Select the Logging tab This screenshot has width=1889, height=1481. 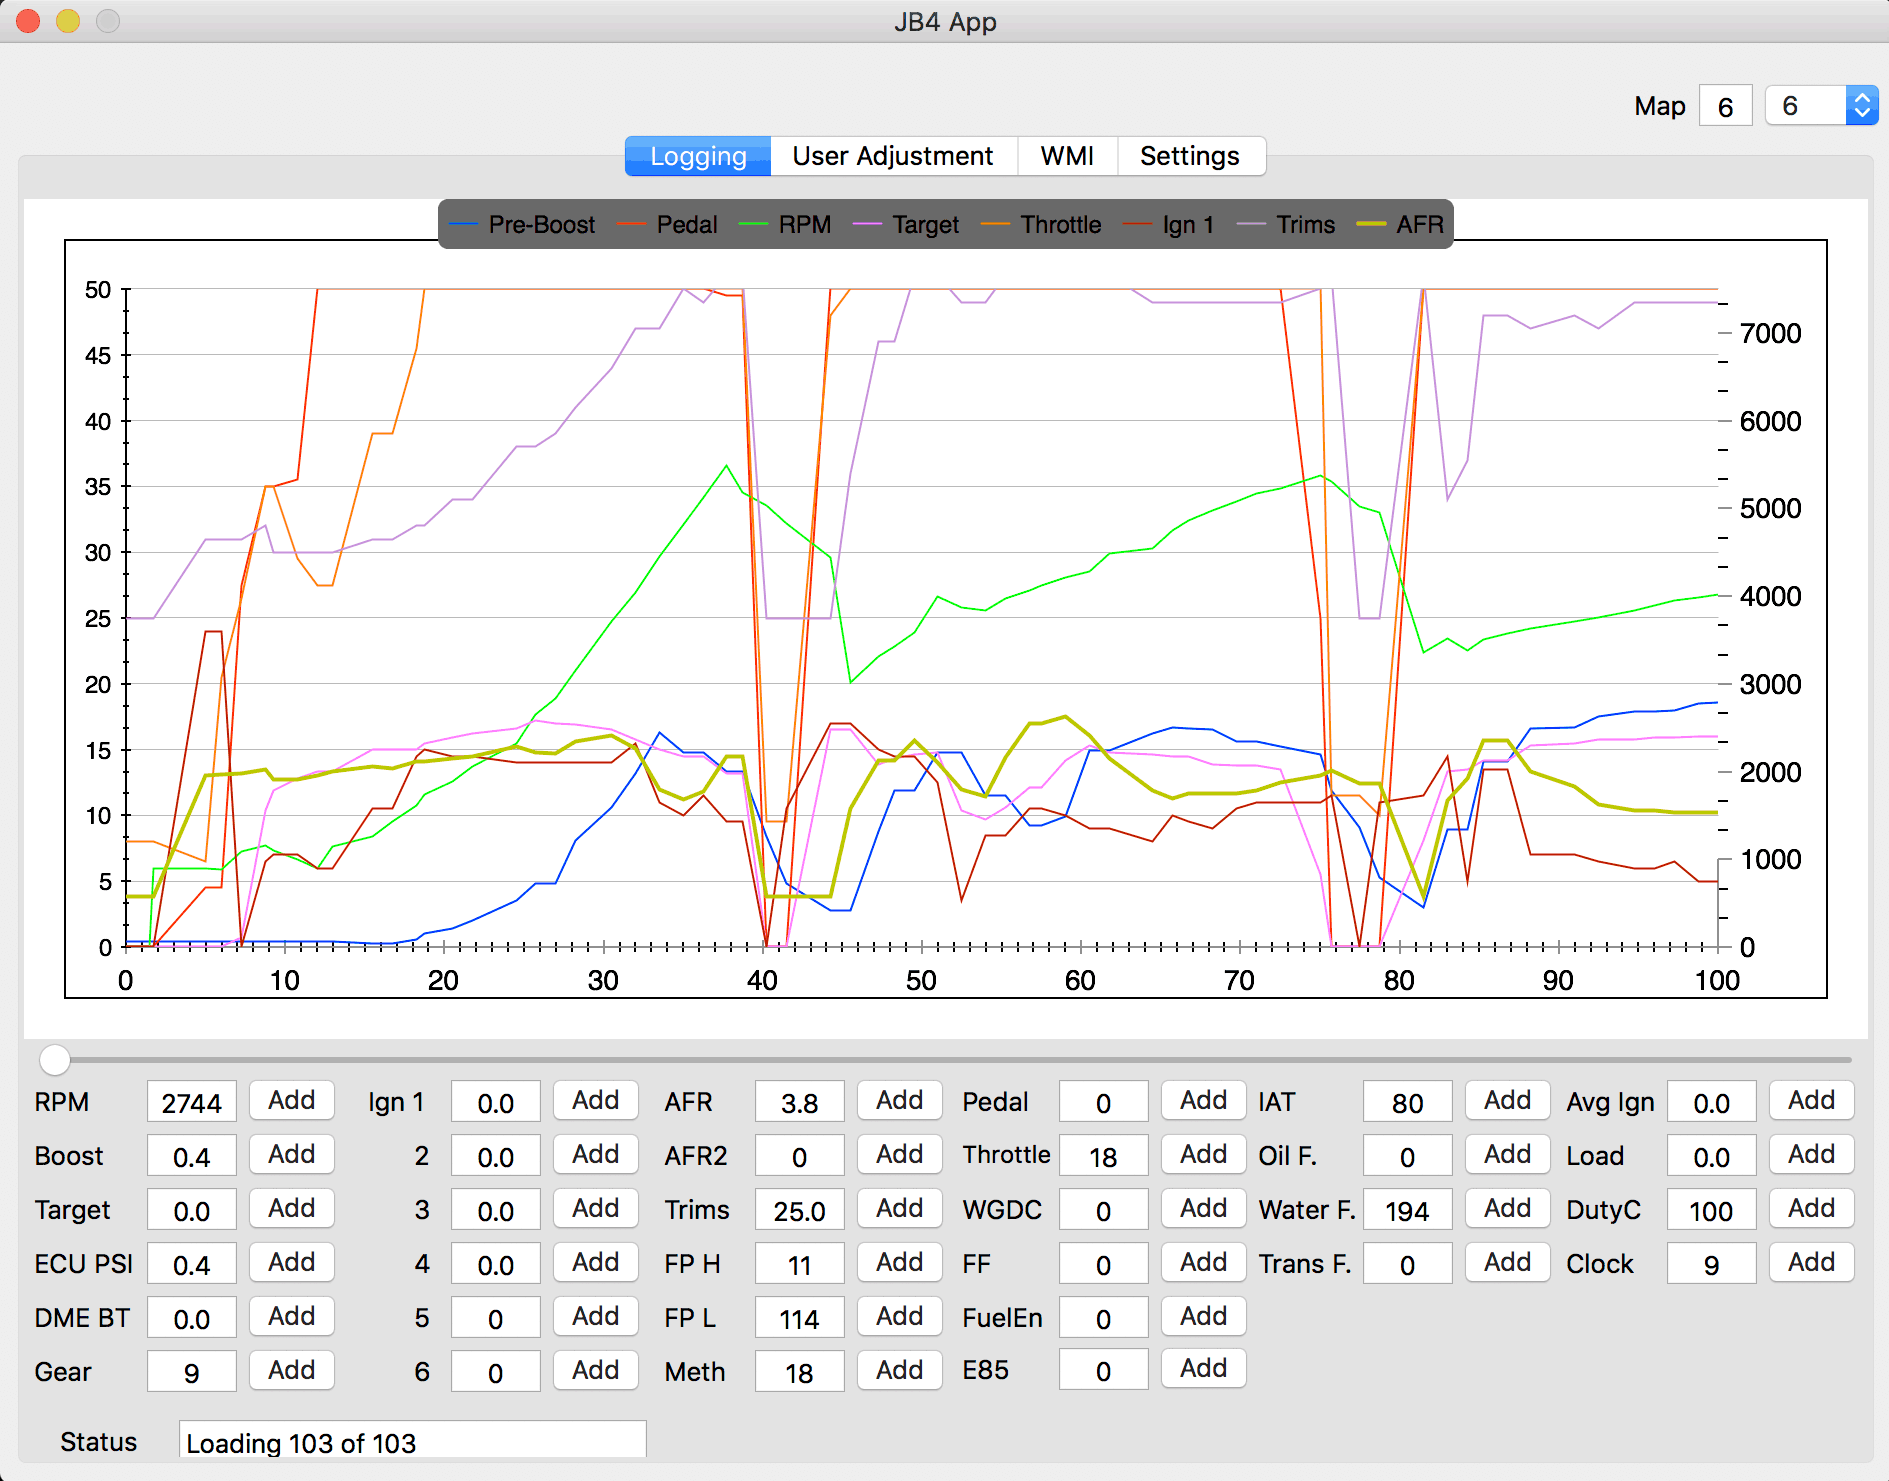(698, 157)
